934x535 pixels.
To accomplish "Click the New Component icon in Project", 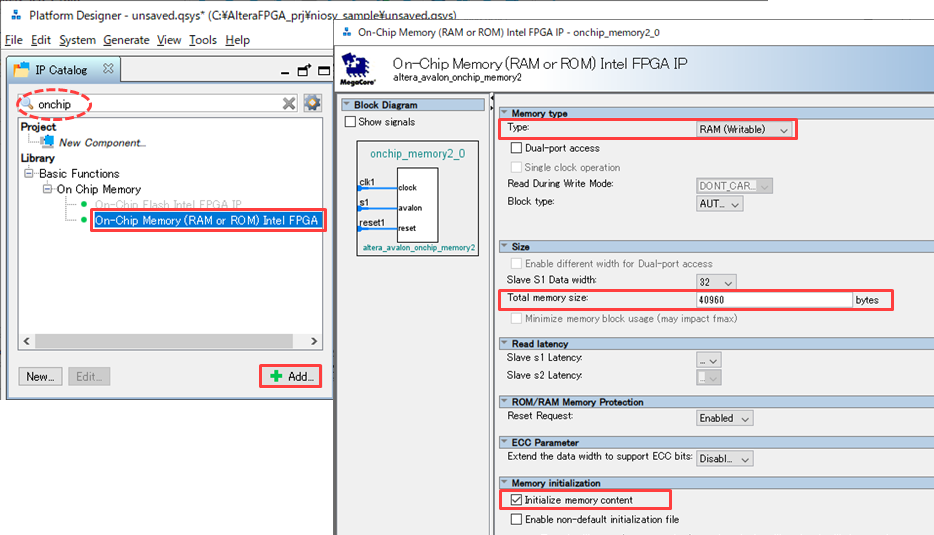I will point(48,141).
